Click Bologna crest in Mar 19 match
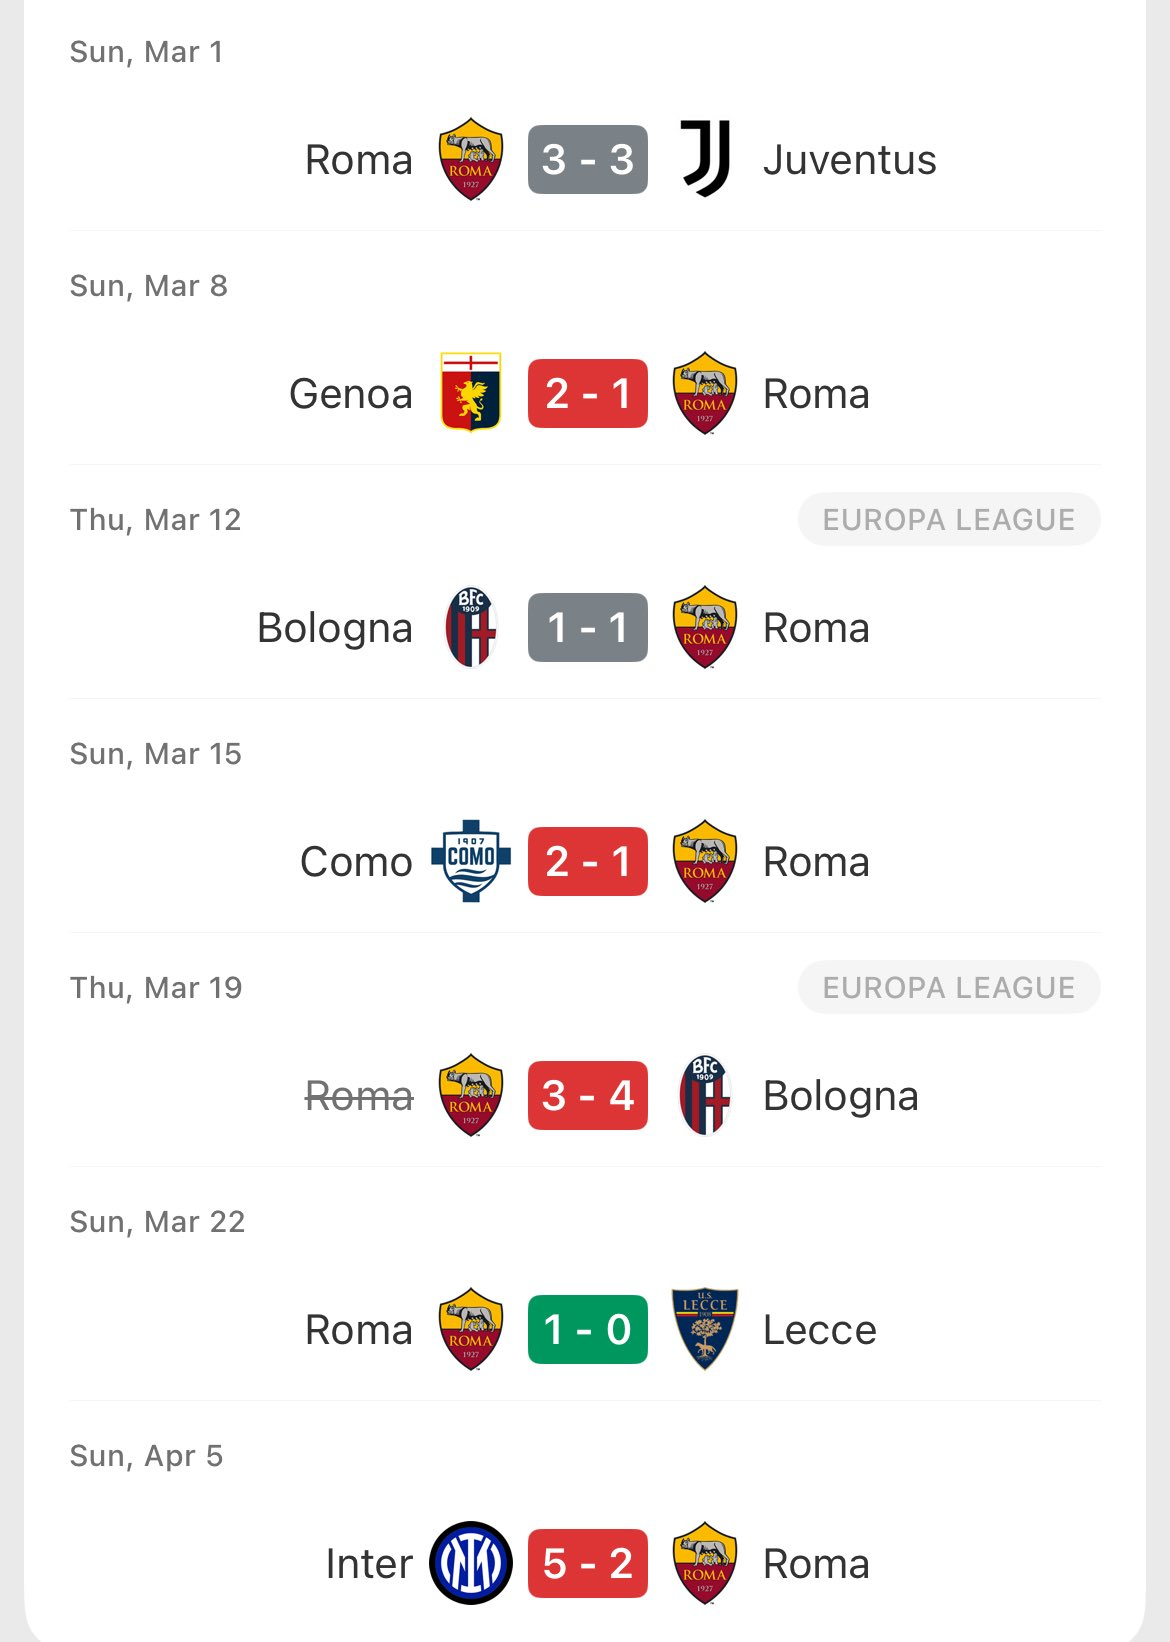The width and height of the screenshot is (1170, 1642). [705, 1095]
